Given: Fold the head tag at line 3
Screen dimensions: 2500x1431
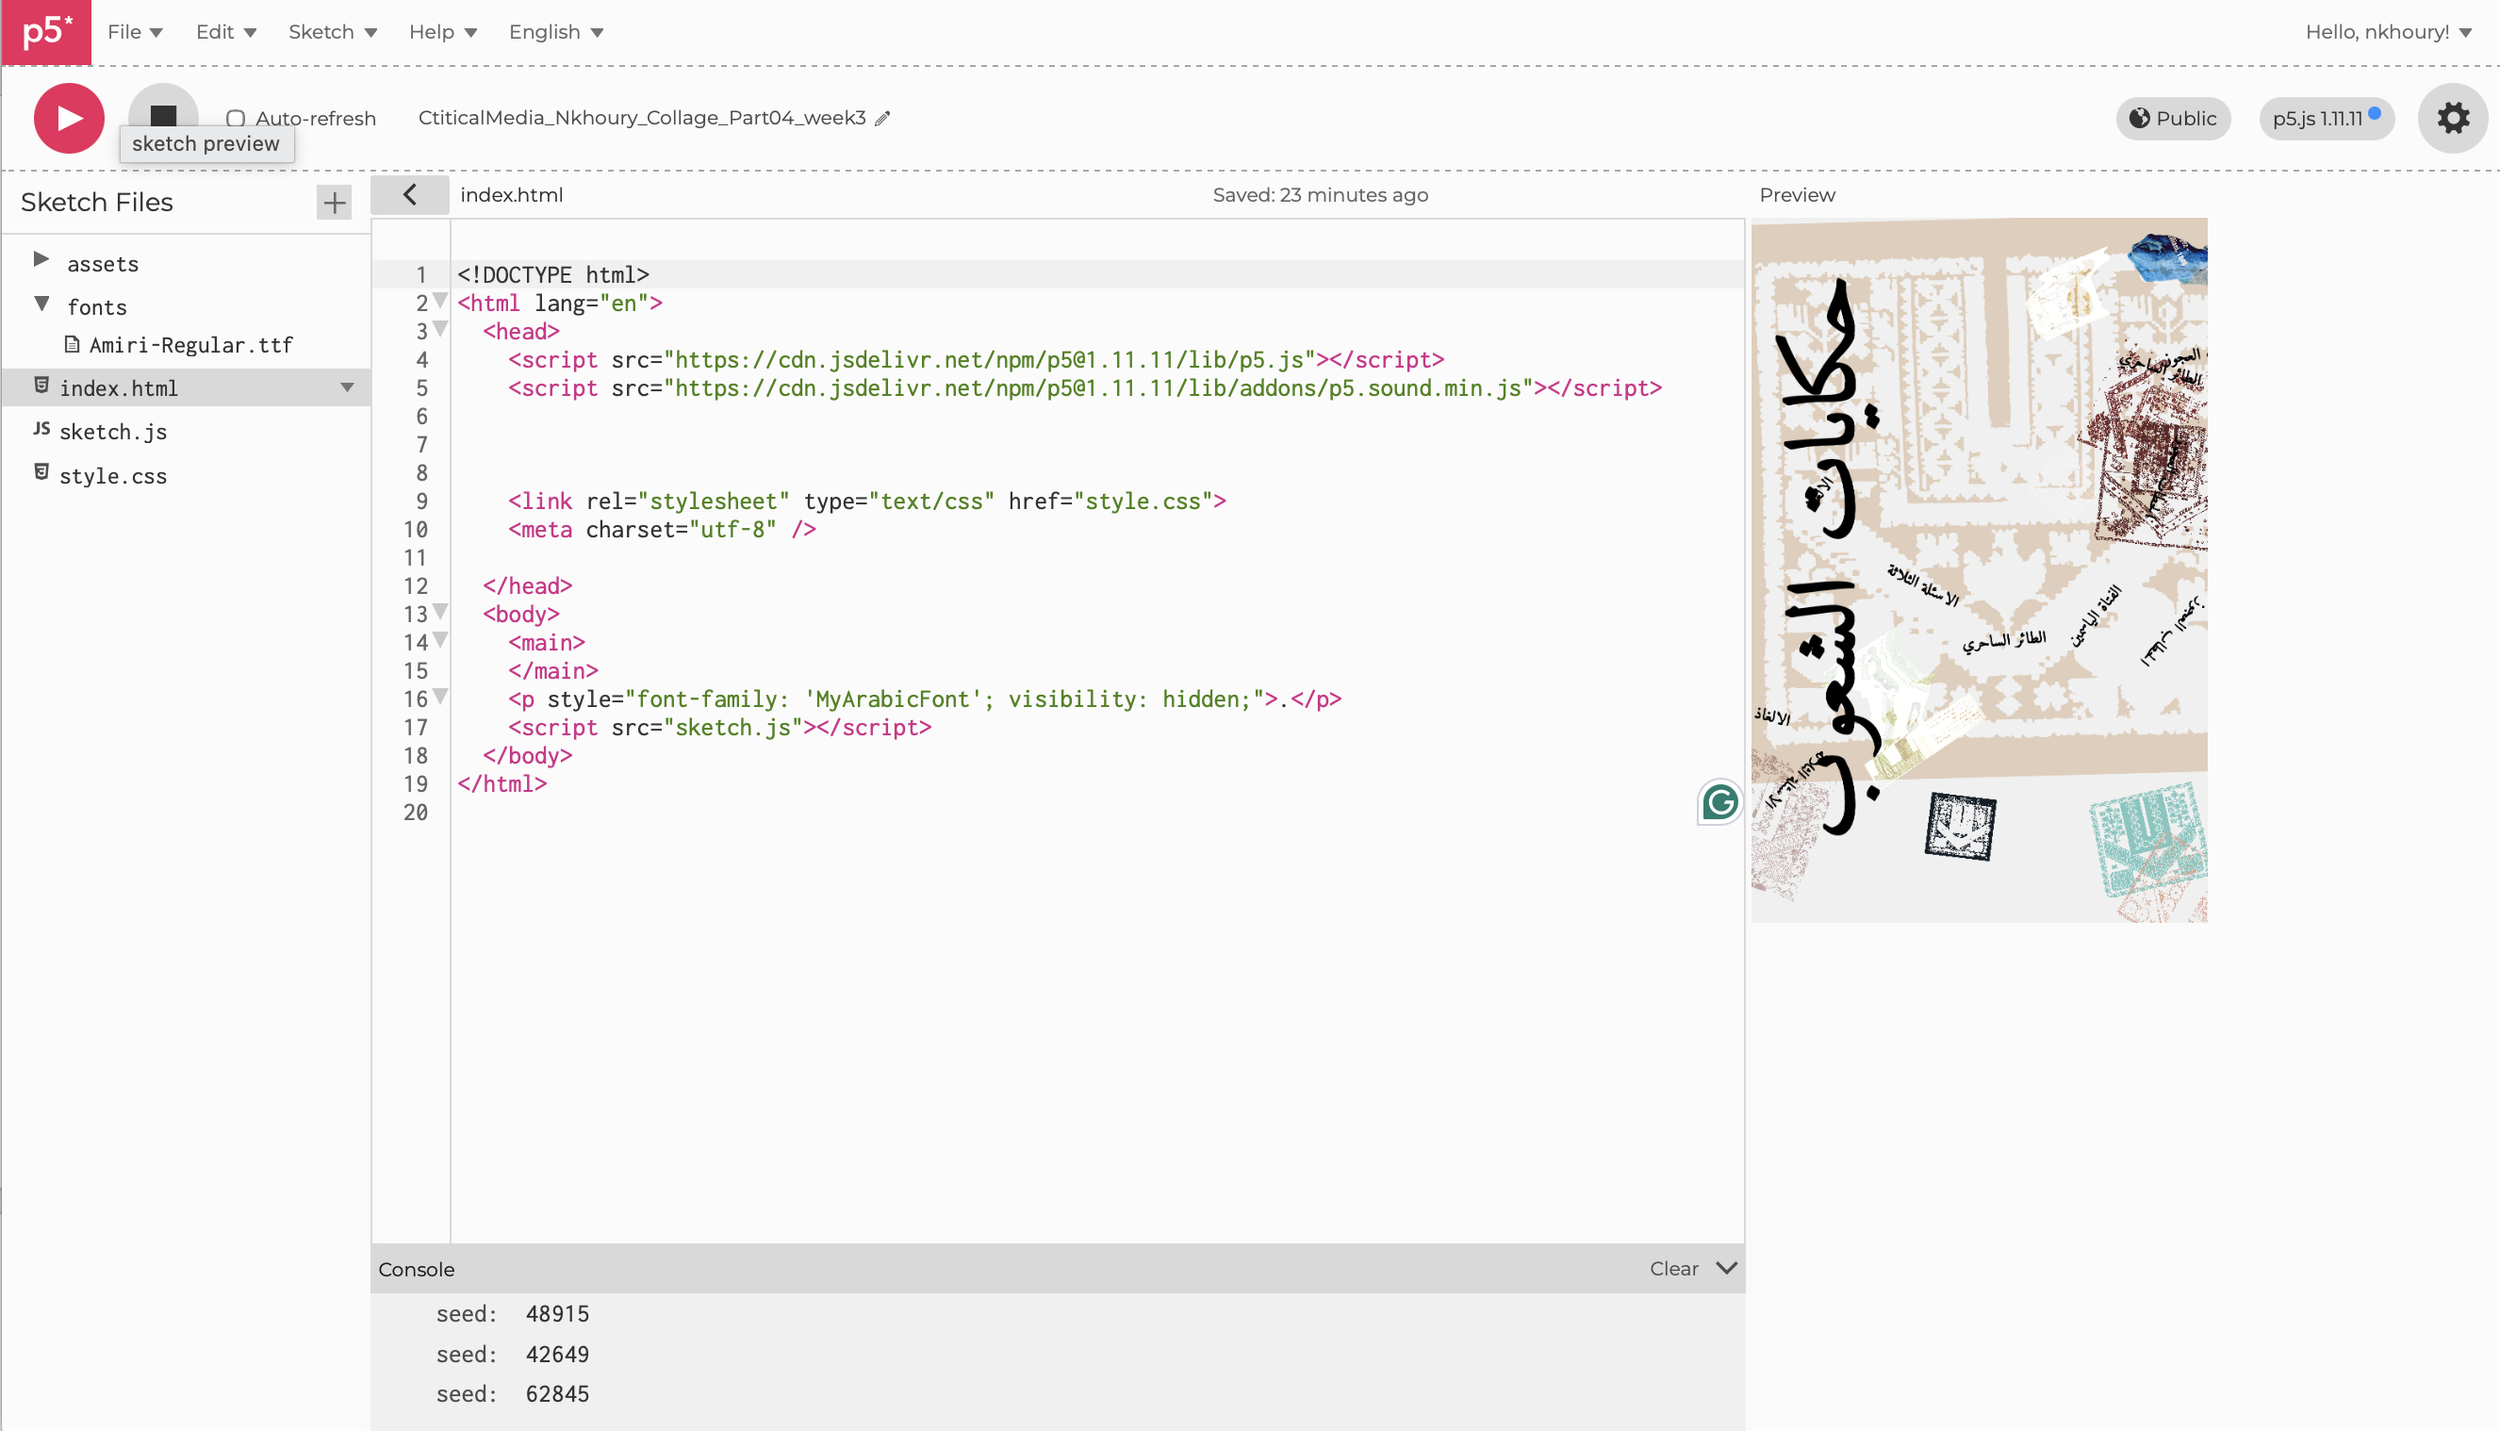Looking at the screenshot, I should tap(440, 329).
